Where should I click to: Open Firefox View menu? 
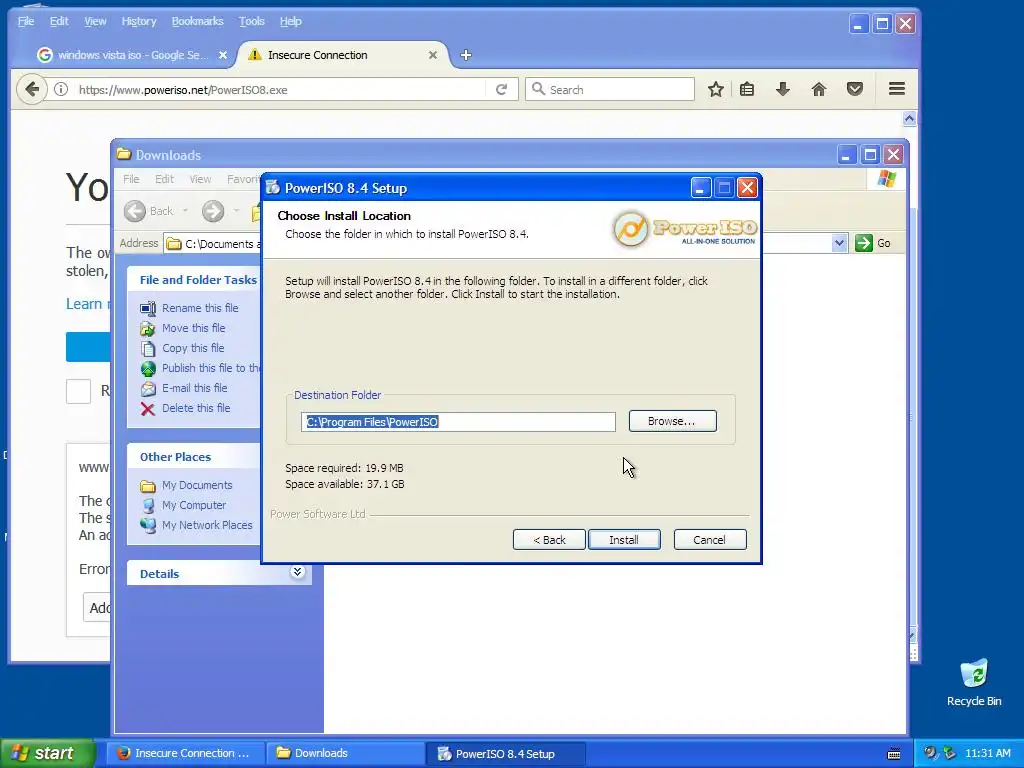coord(95,22)
